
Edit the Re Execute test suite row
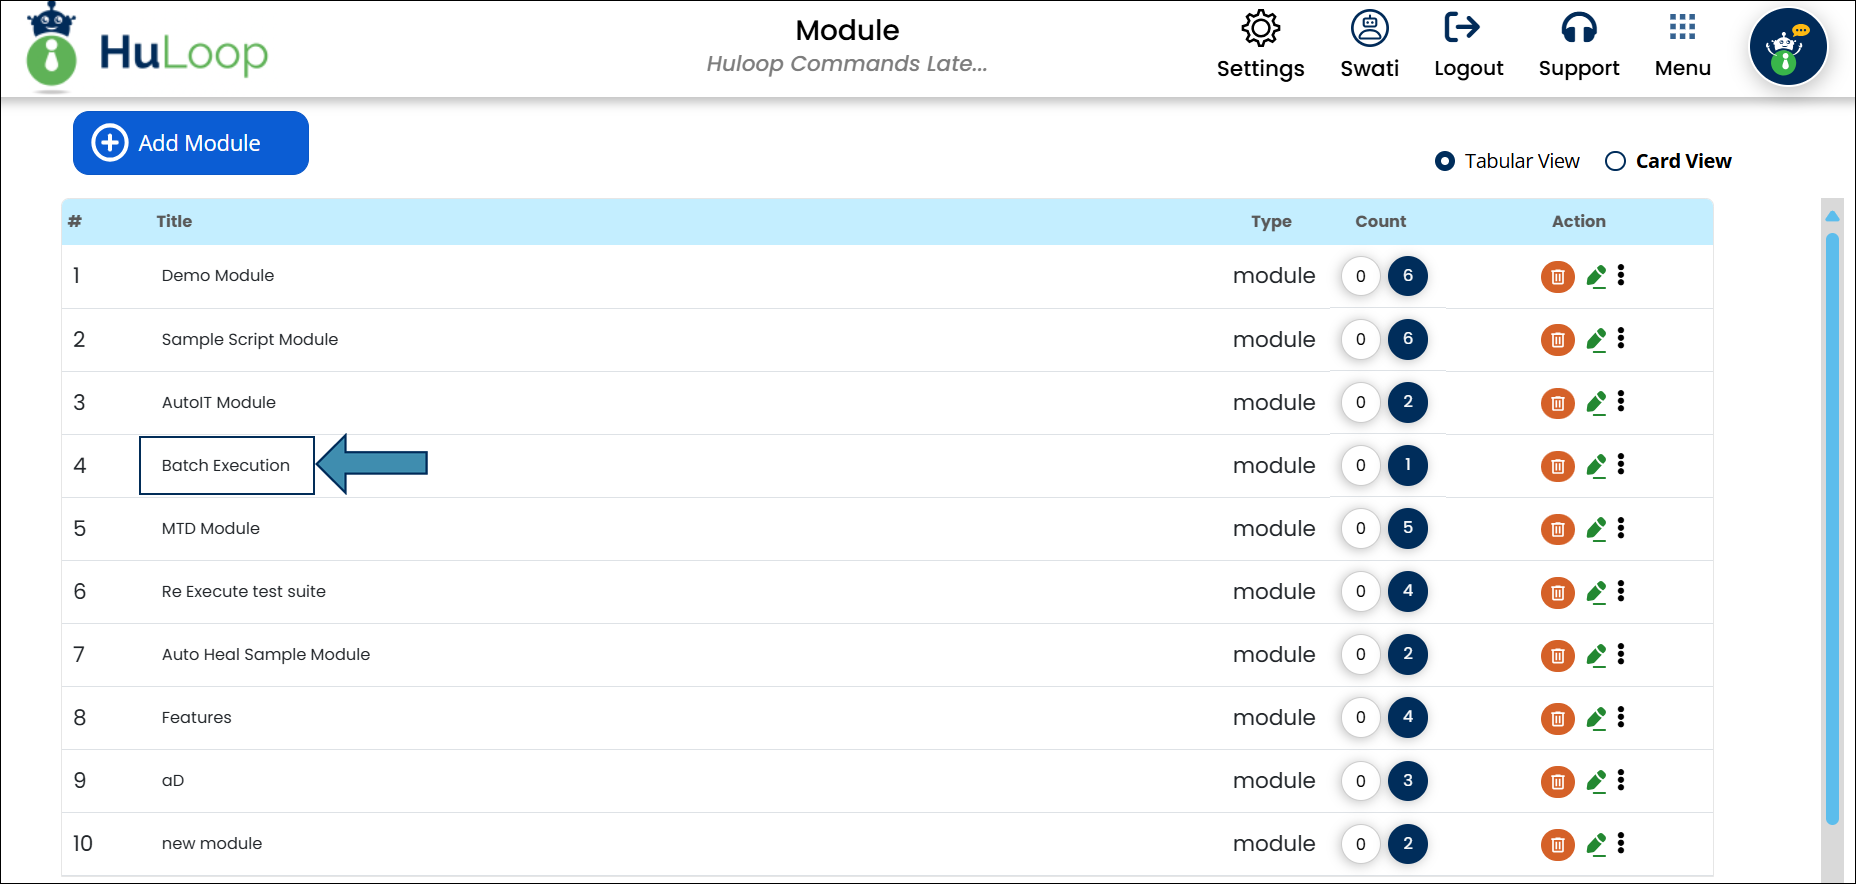click(x=1596, y=593)
